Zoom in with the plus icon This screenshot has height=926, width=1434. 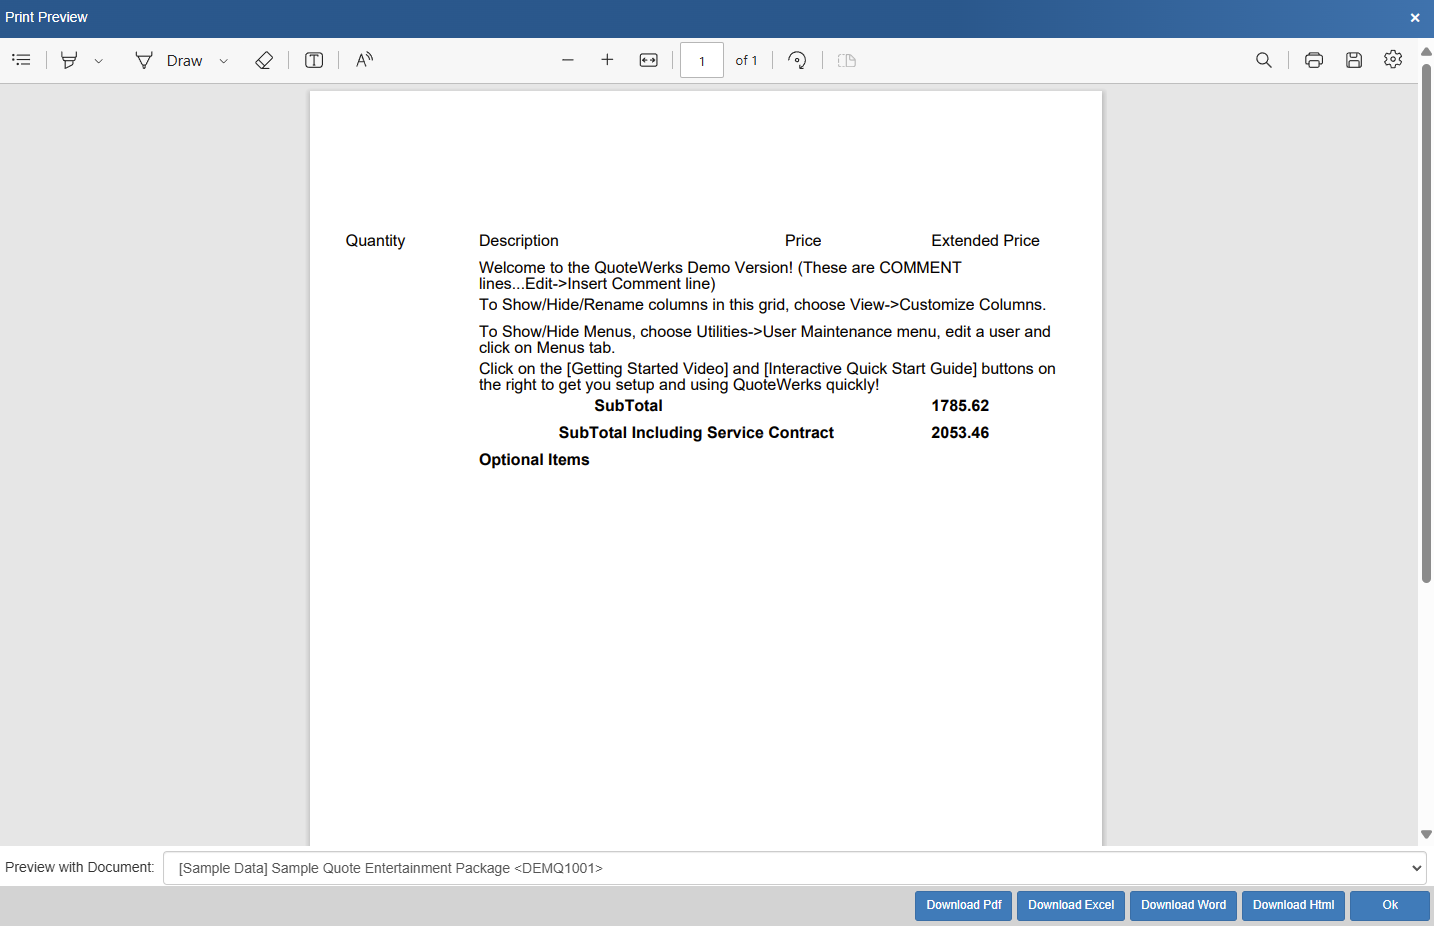pyautogui.click(x=607, y=60)
